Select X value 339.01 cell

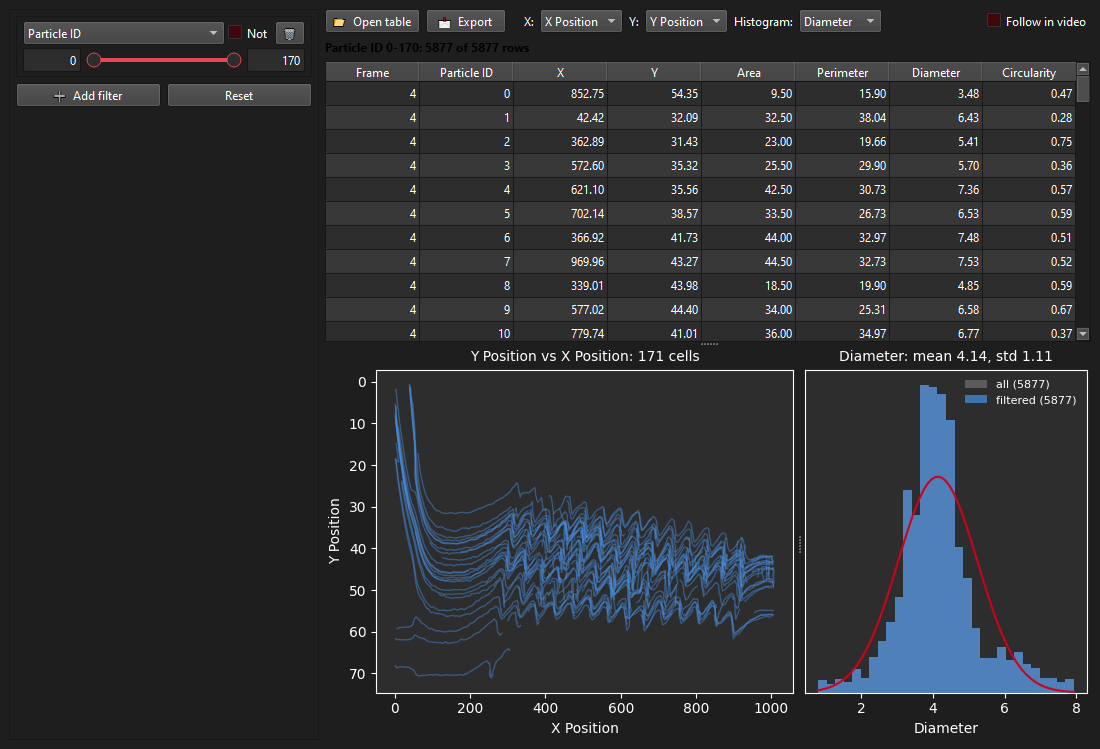561,285
